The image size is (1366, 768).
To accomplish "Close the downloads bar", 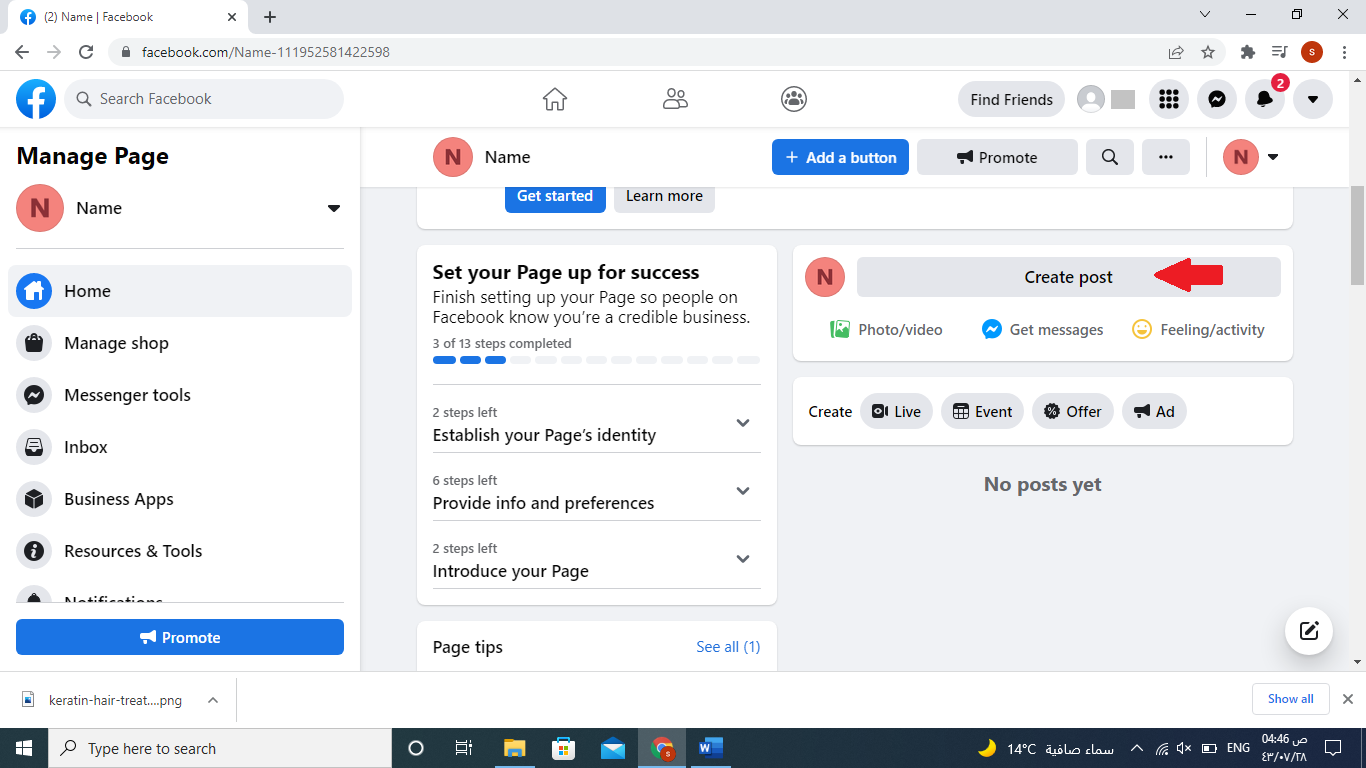I will pyautogui.click(x=1348, y=699).
